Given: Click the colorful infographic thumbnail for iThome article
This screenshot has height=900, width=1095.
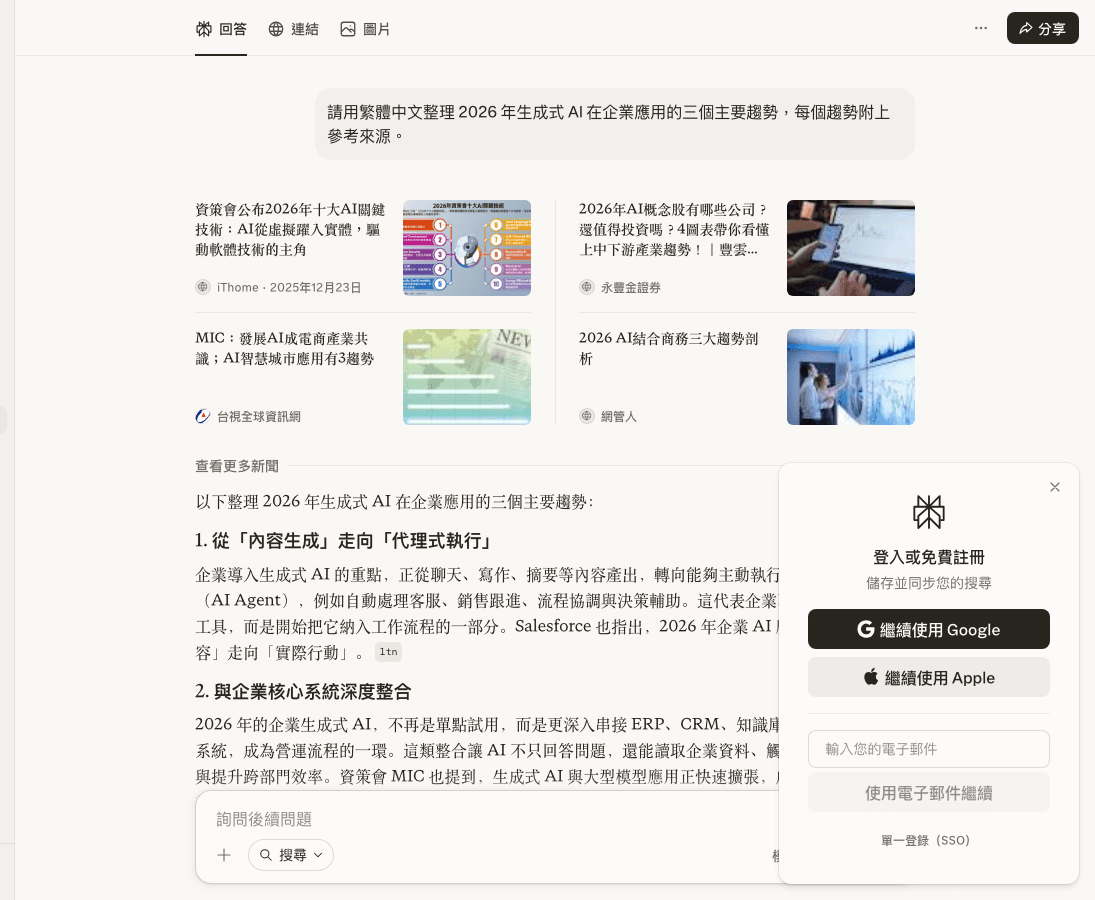Looking at the screenshot, I should [x=466, y=248].
